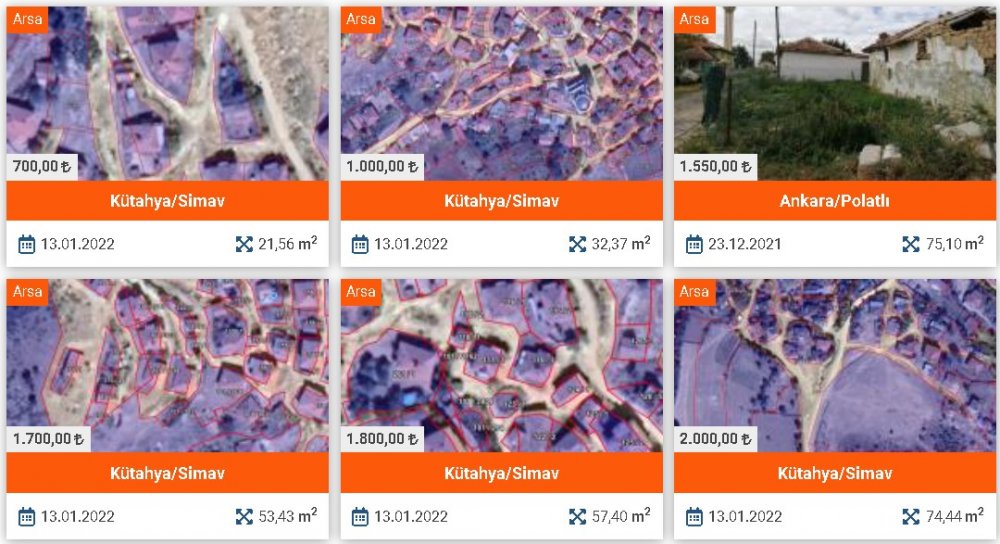Click calendar icon next to 23.12.2021
The height and width of the screenshot is (544, 1000).
tap(694, 244)
